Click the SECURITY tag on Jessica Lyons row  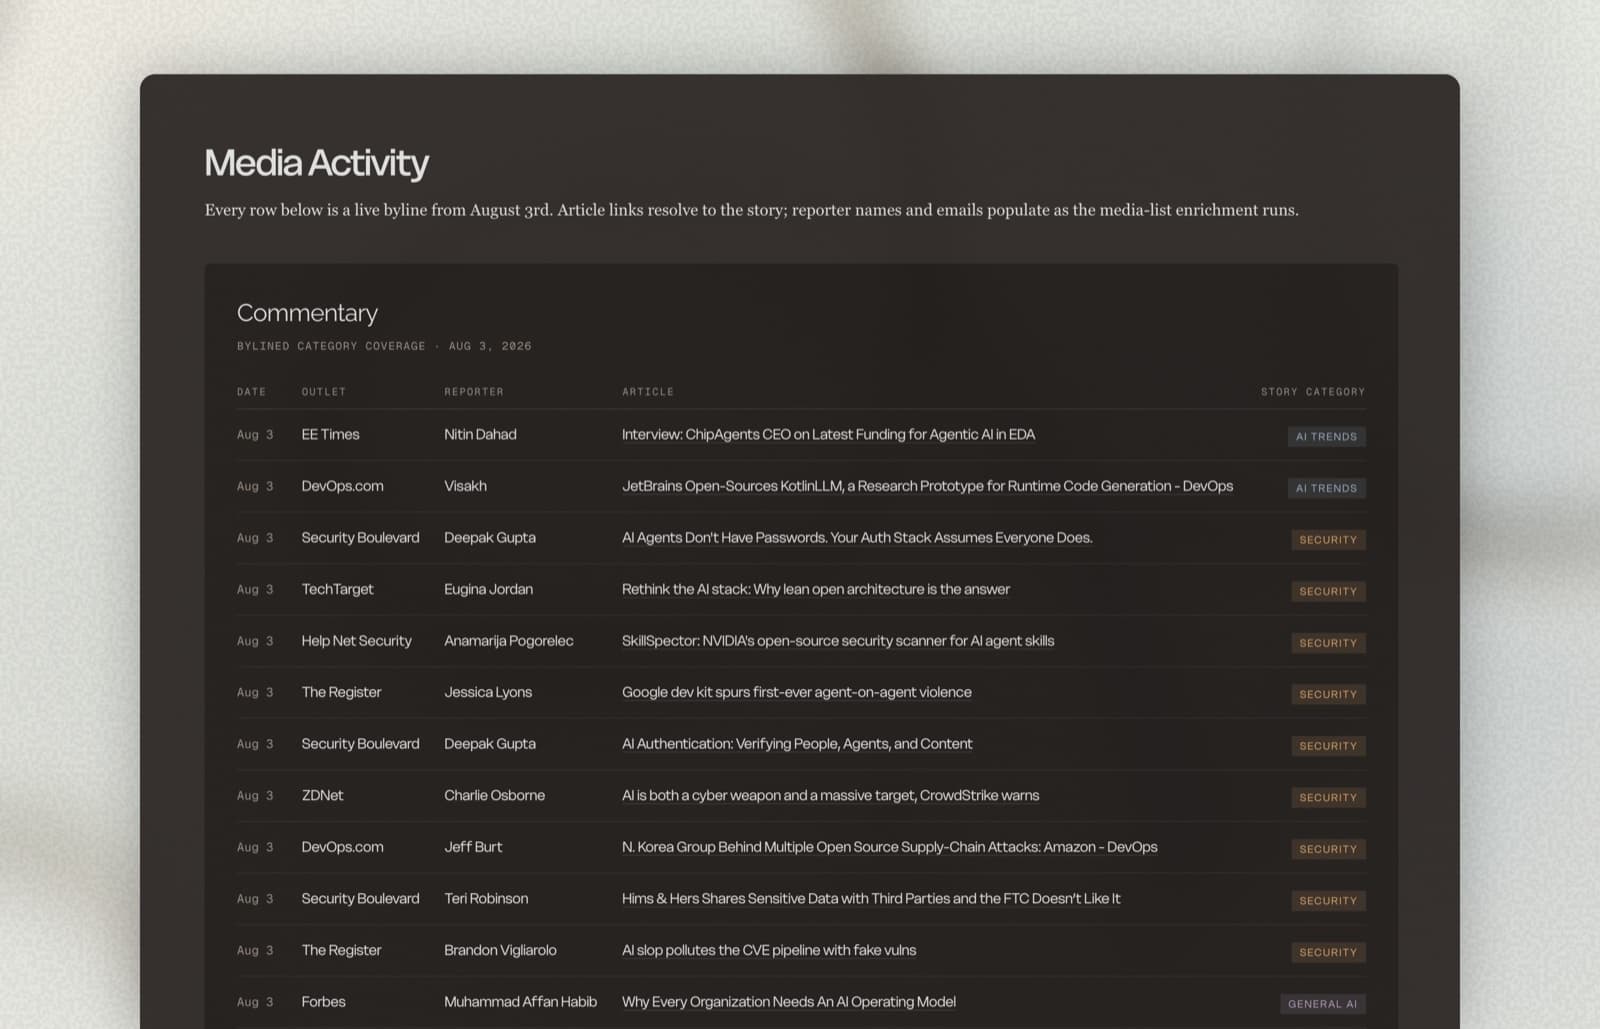[x=1328, y=695]
